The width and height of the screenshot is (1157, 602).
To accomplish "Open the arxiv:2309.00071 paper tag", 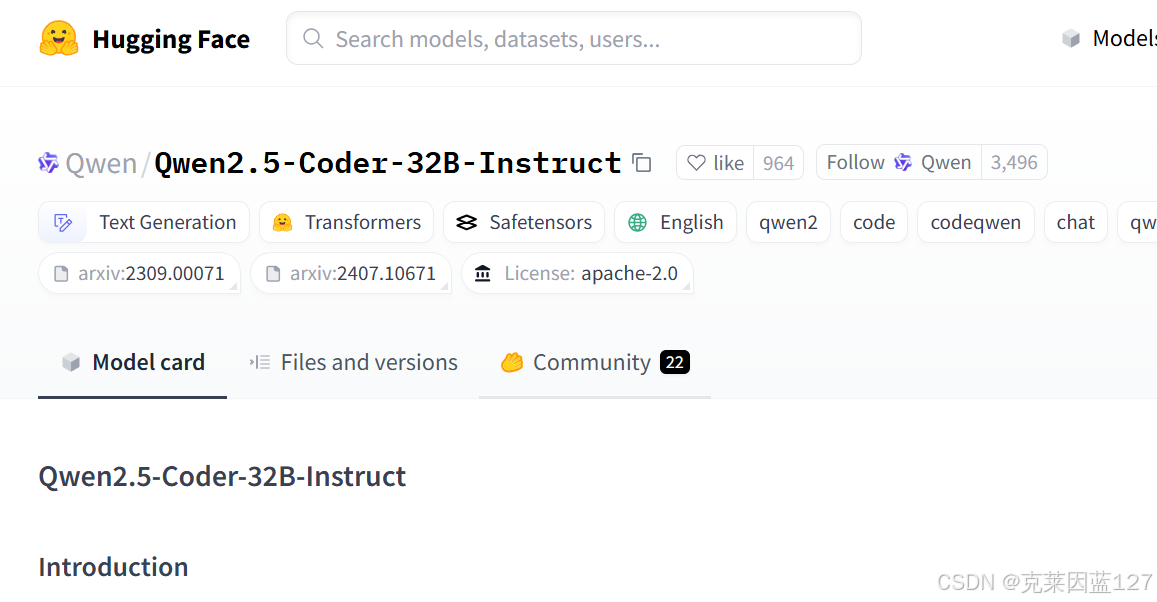I will 139,273.
